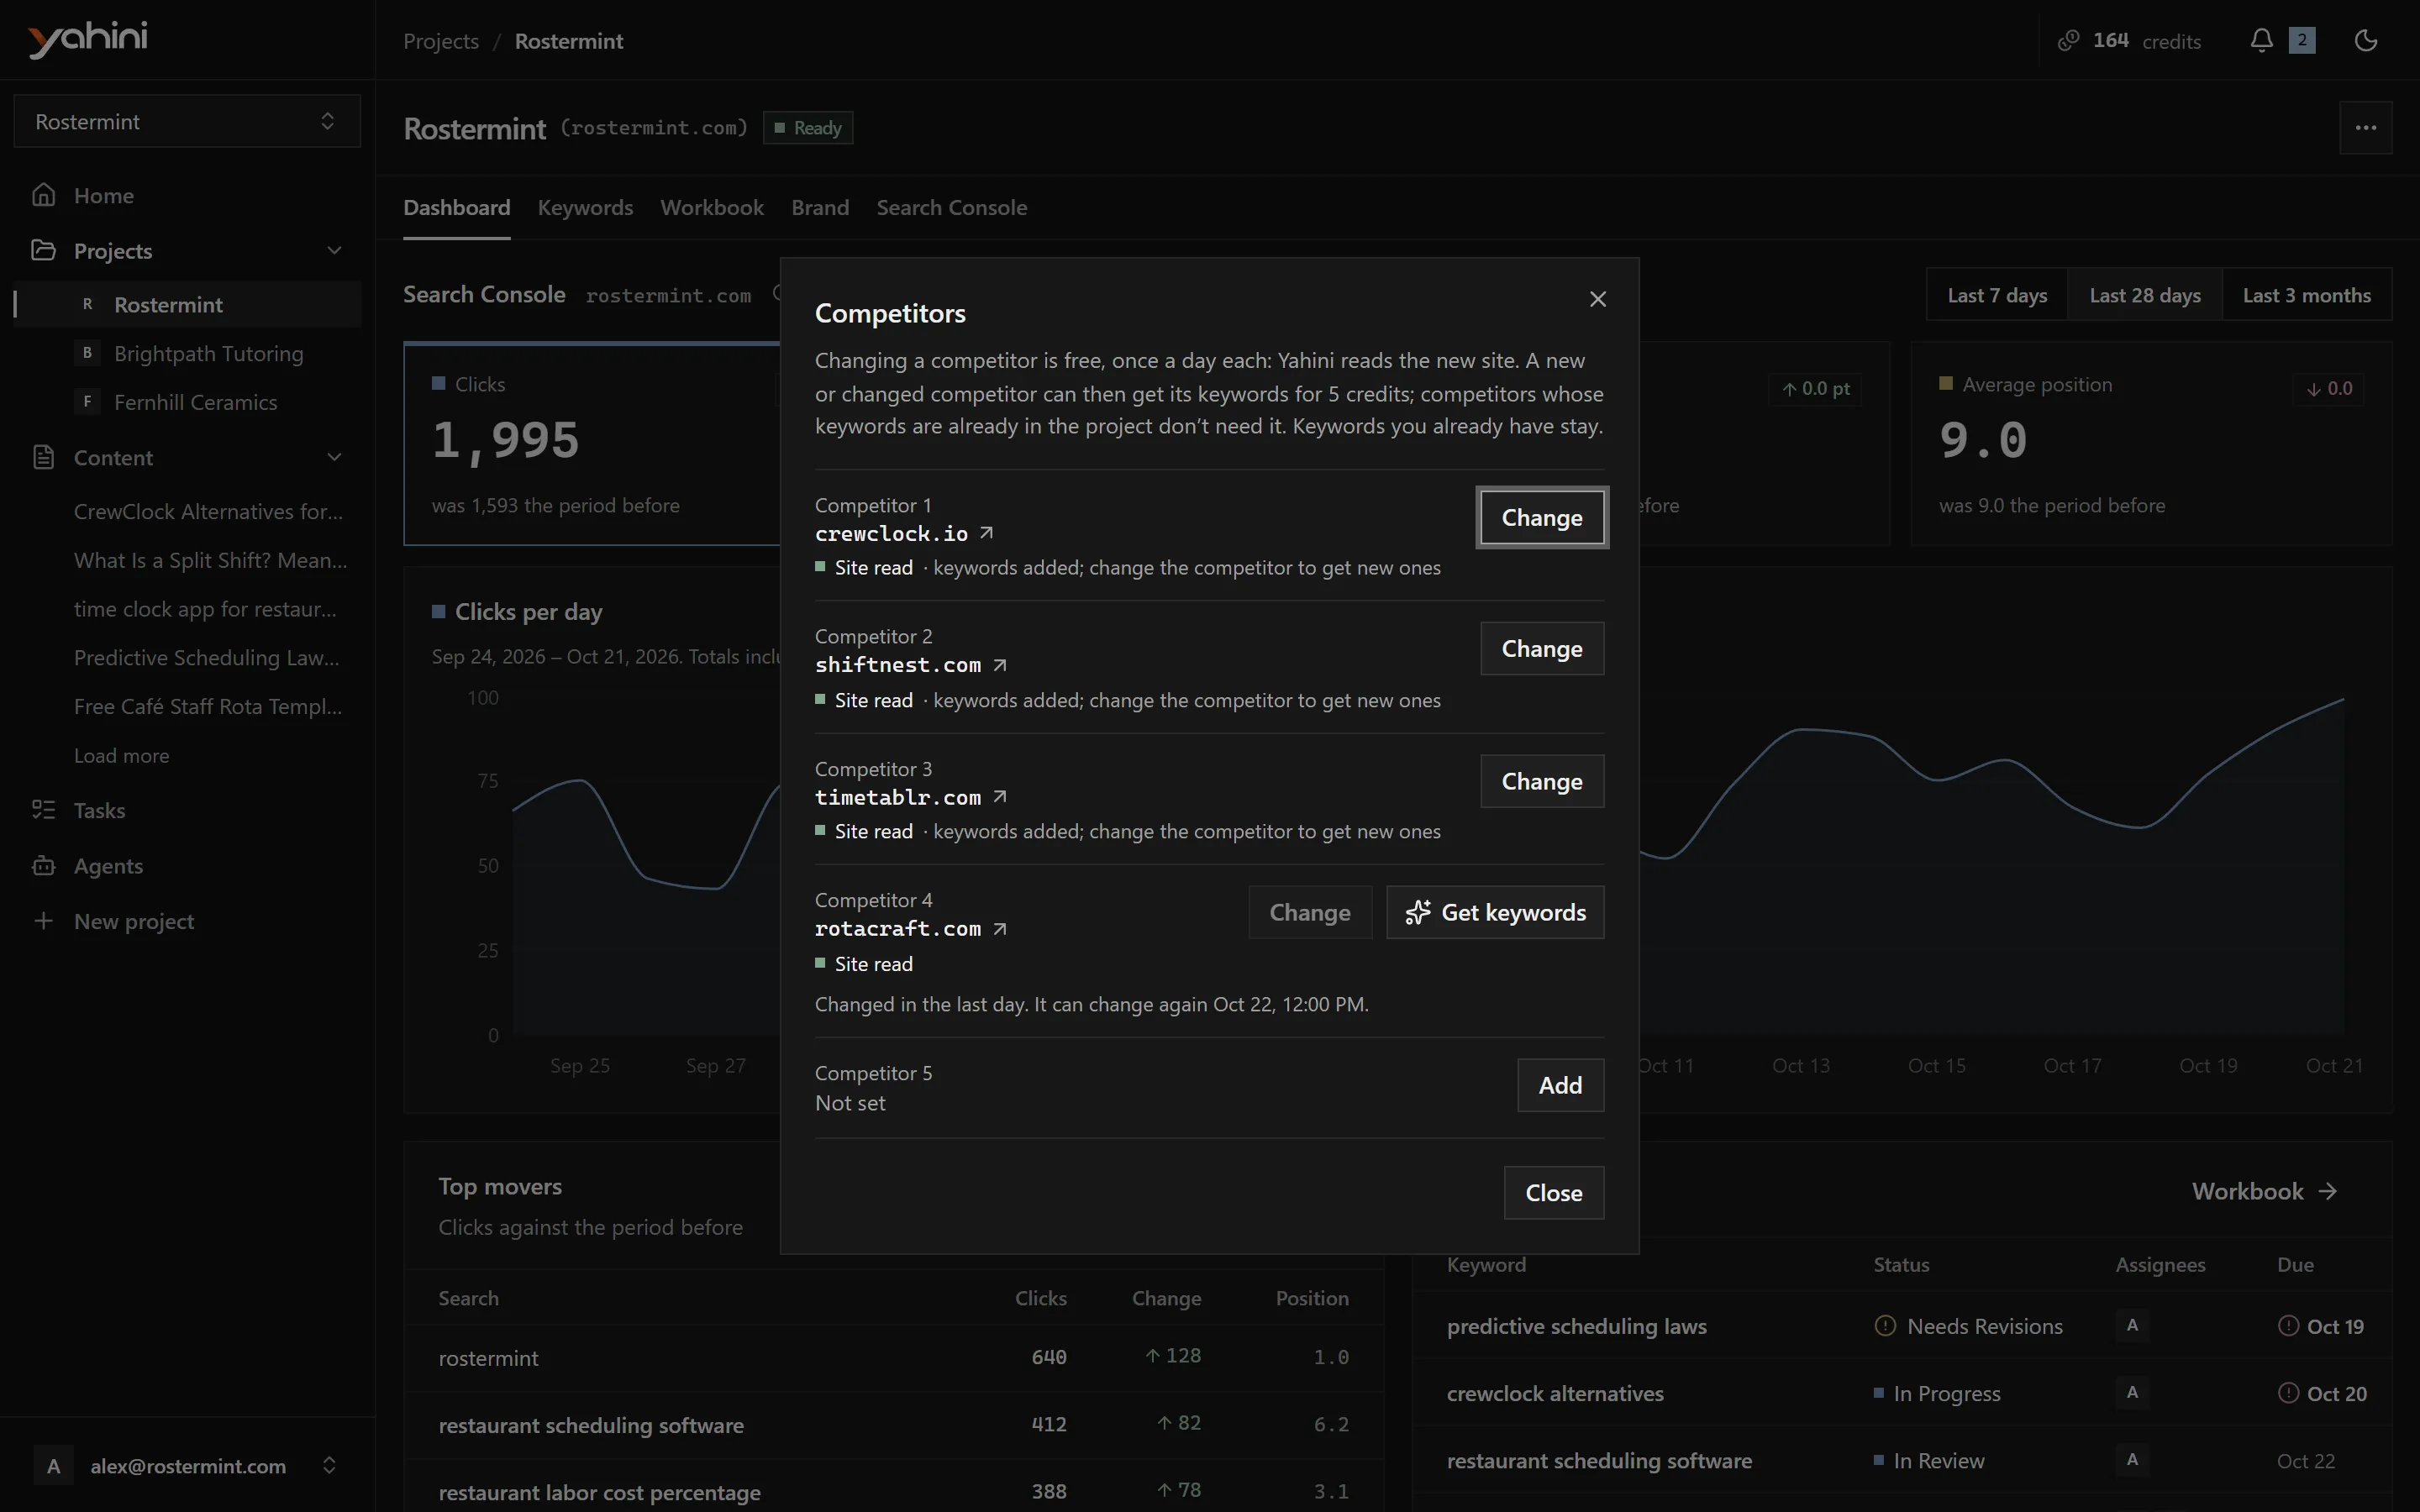2420x1512 pixels.
Task: Change Competitor 1 crewclock.io
Action: 1542,518
